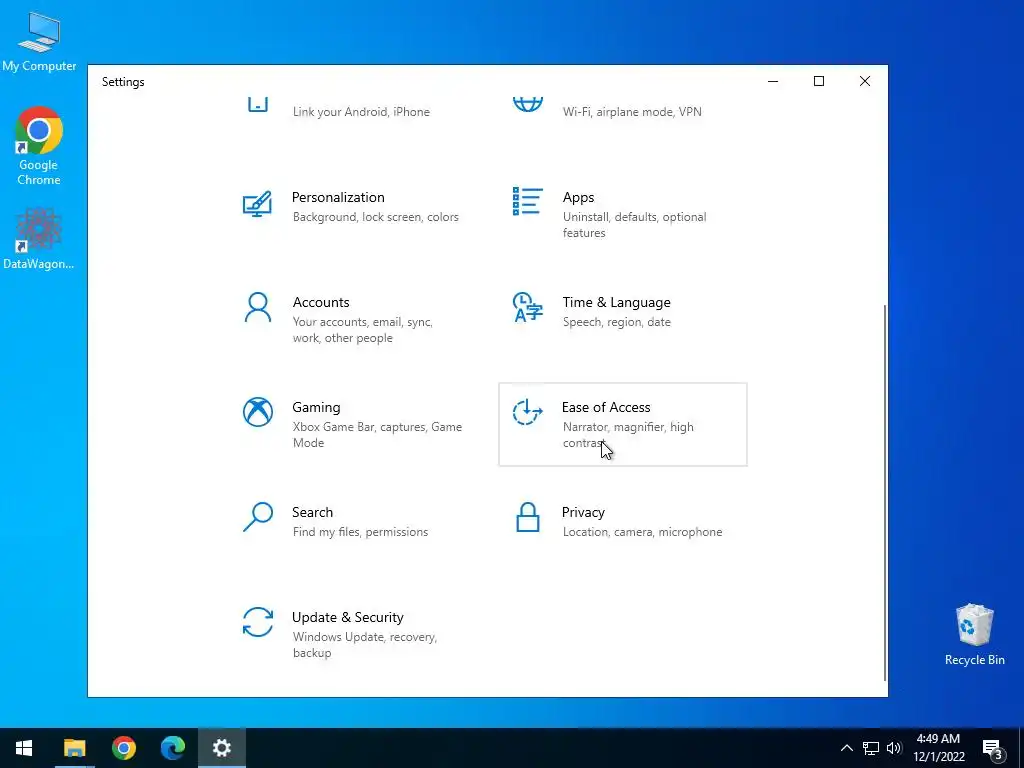This screenshot has width=1024, height=768.
Task: Click the Accounts person icon
Action: pos(257,307)
